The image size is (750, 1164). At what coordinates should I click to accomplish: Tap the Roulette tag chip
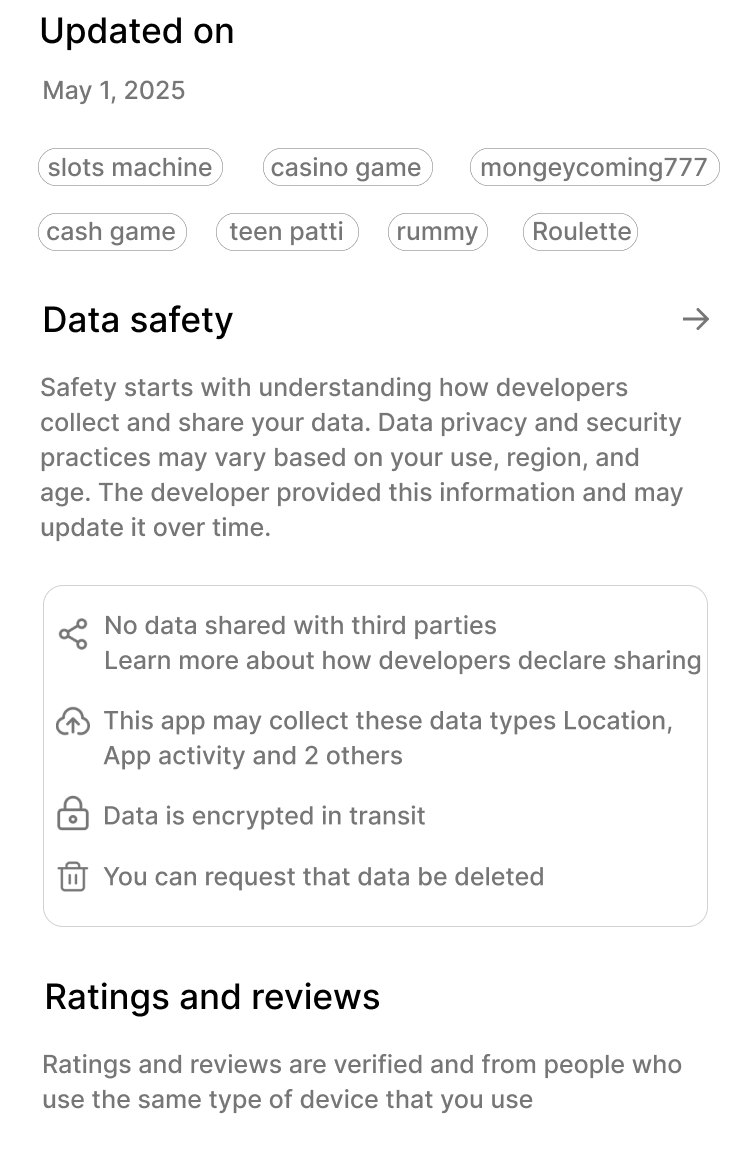click(581, 232)
